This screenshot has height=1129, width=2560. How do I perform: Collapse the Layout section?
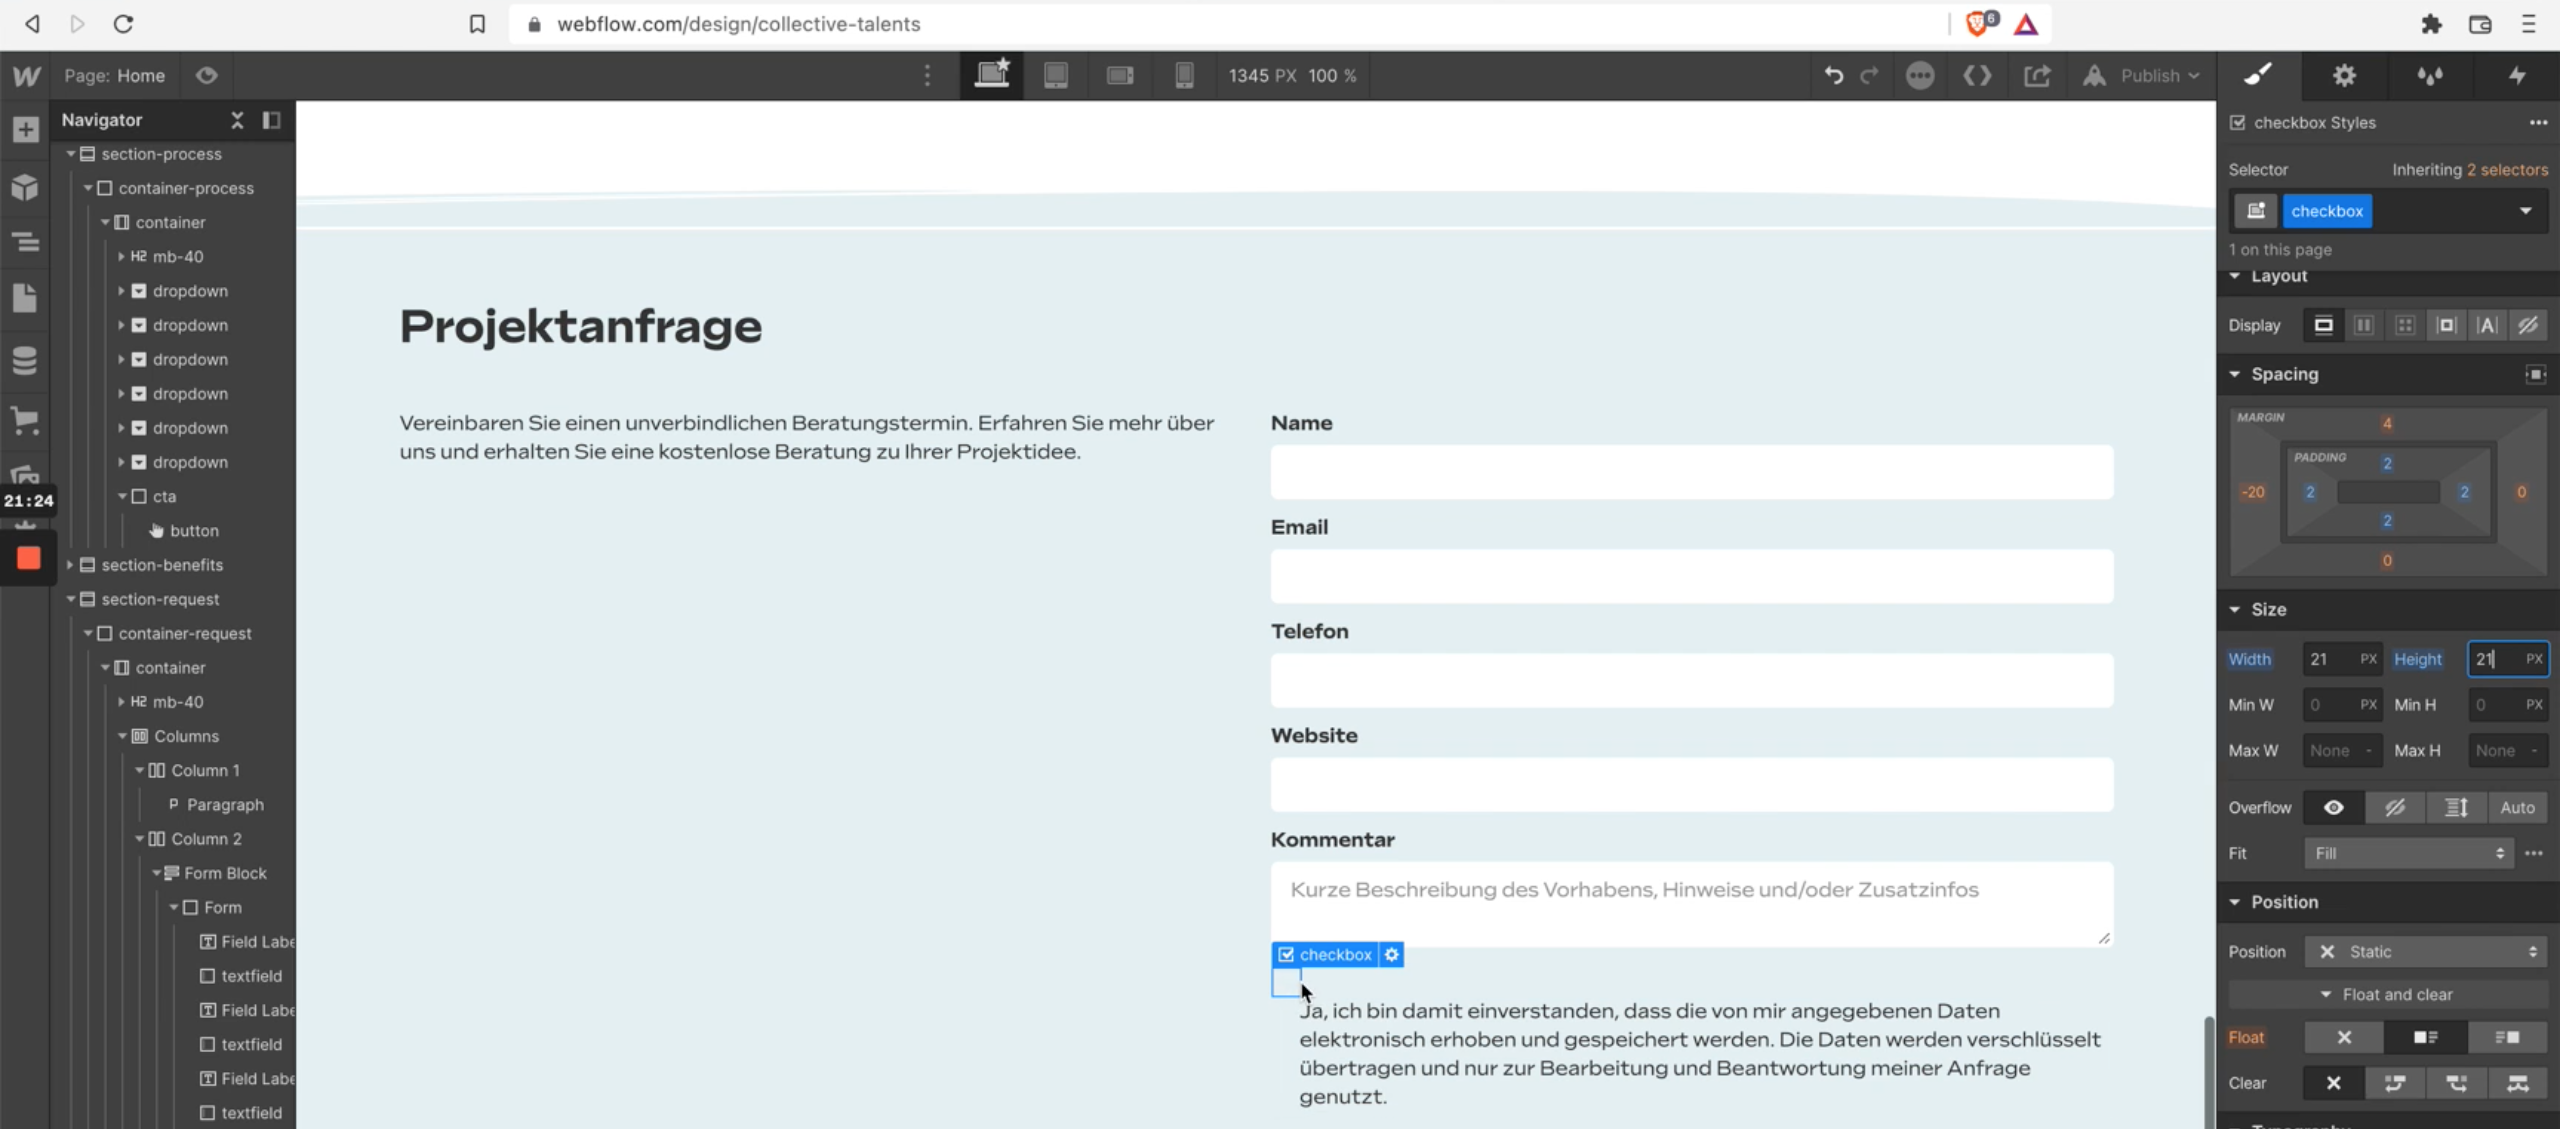[2235, 276]
